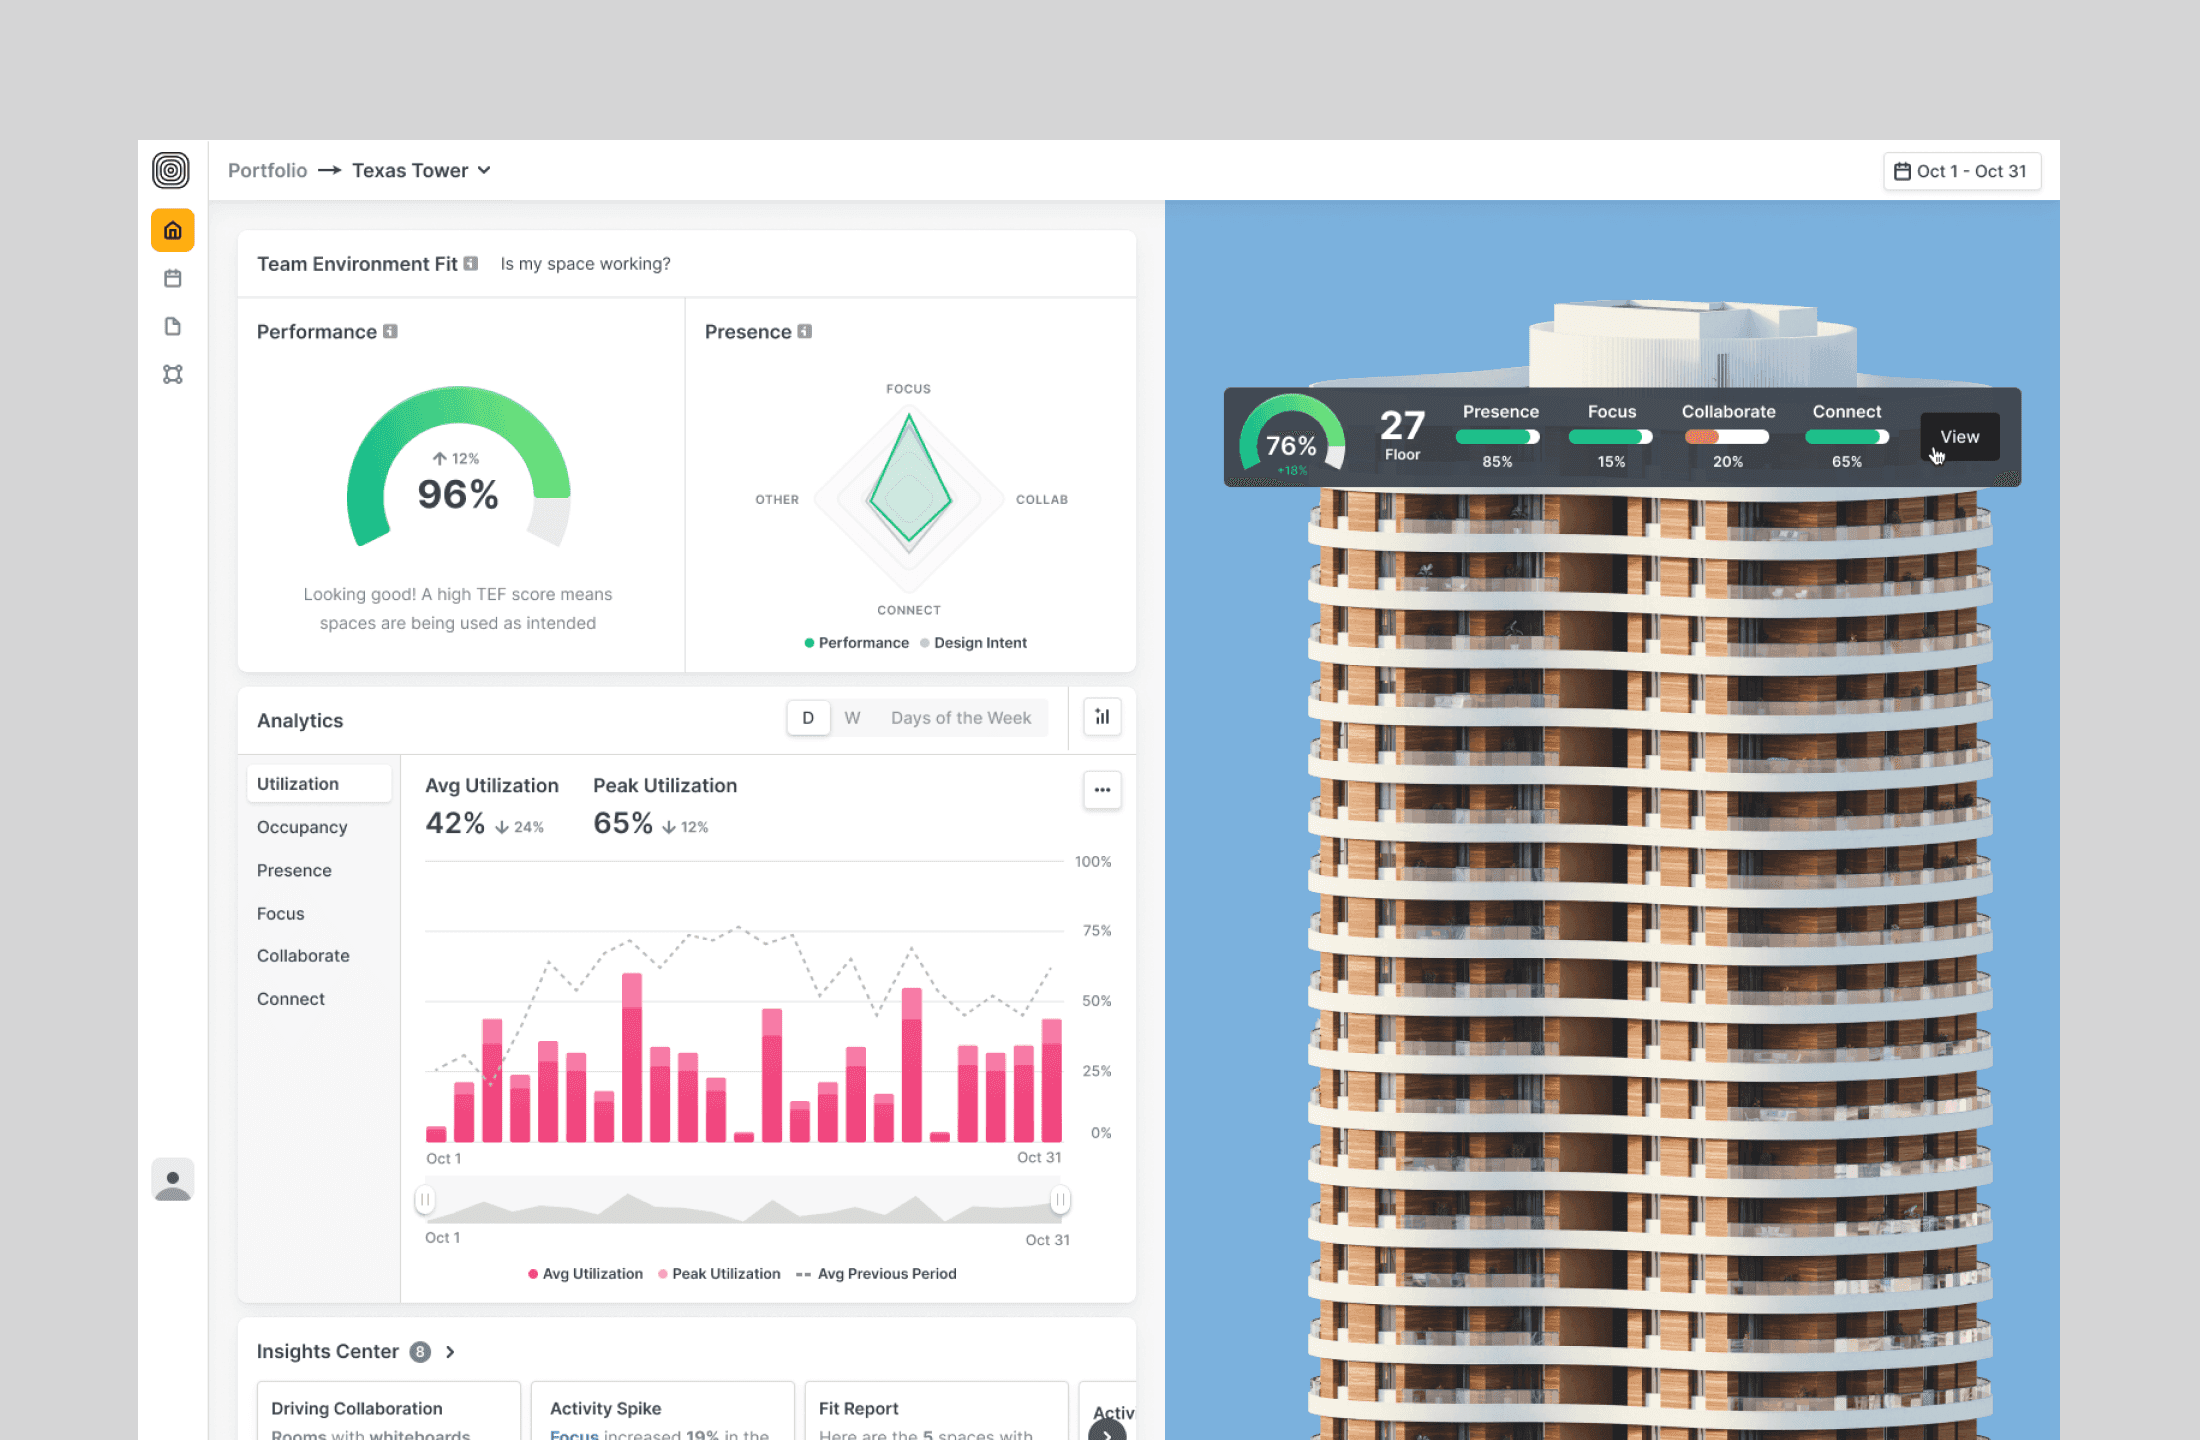Open the document icon in sidebar
Screen dimensions: 2200x1440
[172, 327]
